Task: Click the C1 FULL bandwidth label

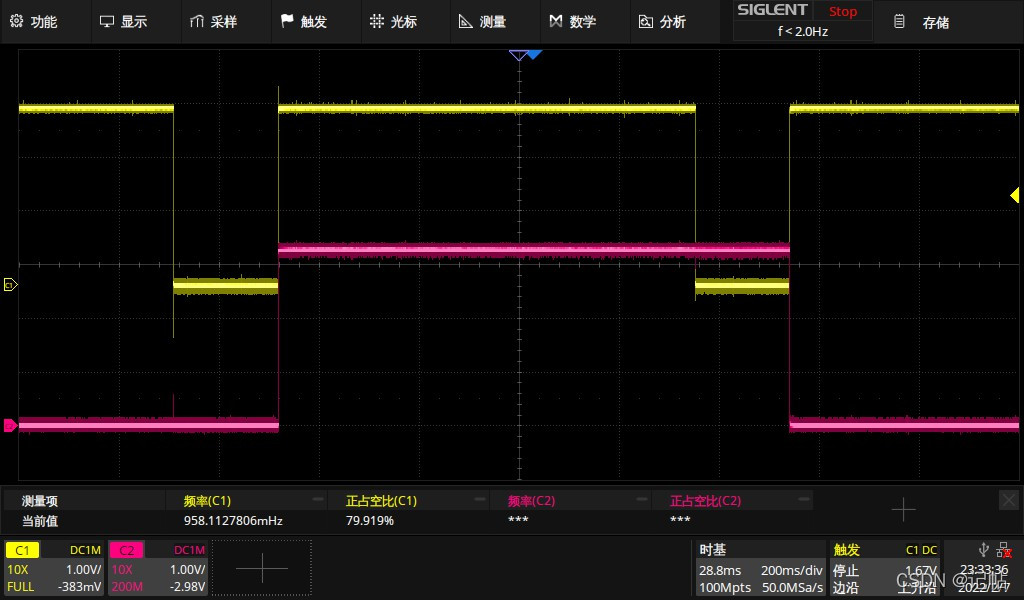Action: pos(20,586)
